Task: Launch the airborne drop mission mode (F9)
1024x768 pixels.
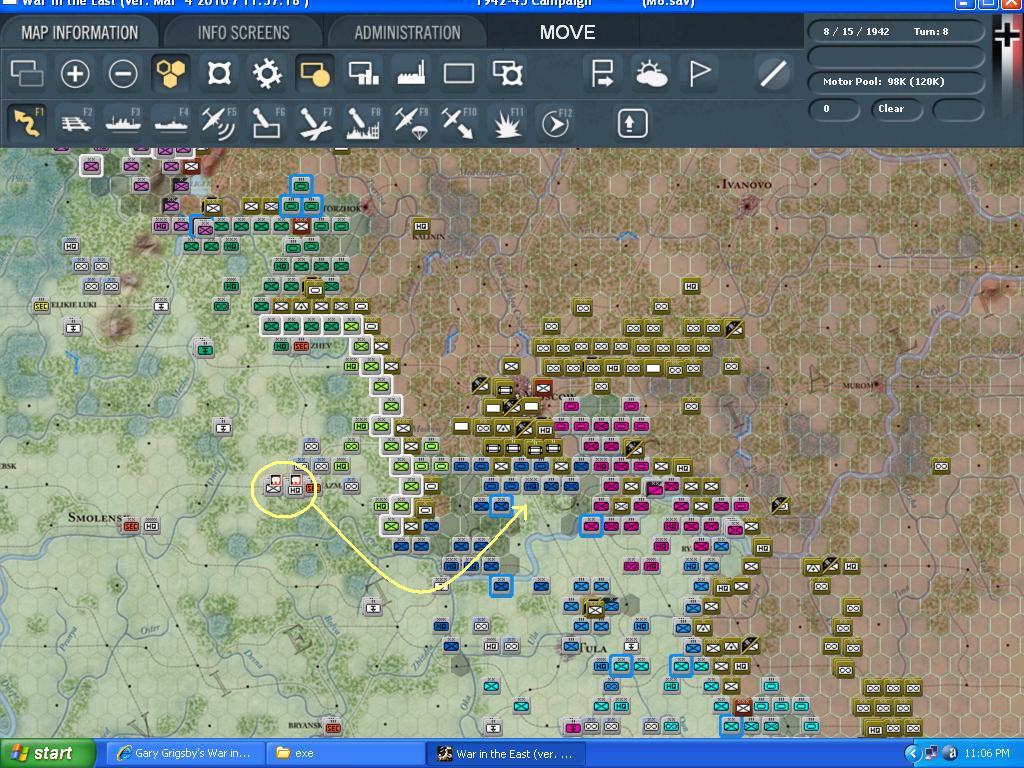Action: (410, 122)
